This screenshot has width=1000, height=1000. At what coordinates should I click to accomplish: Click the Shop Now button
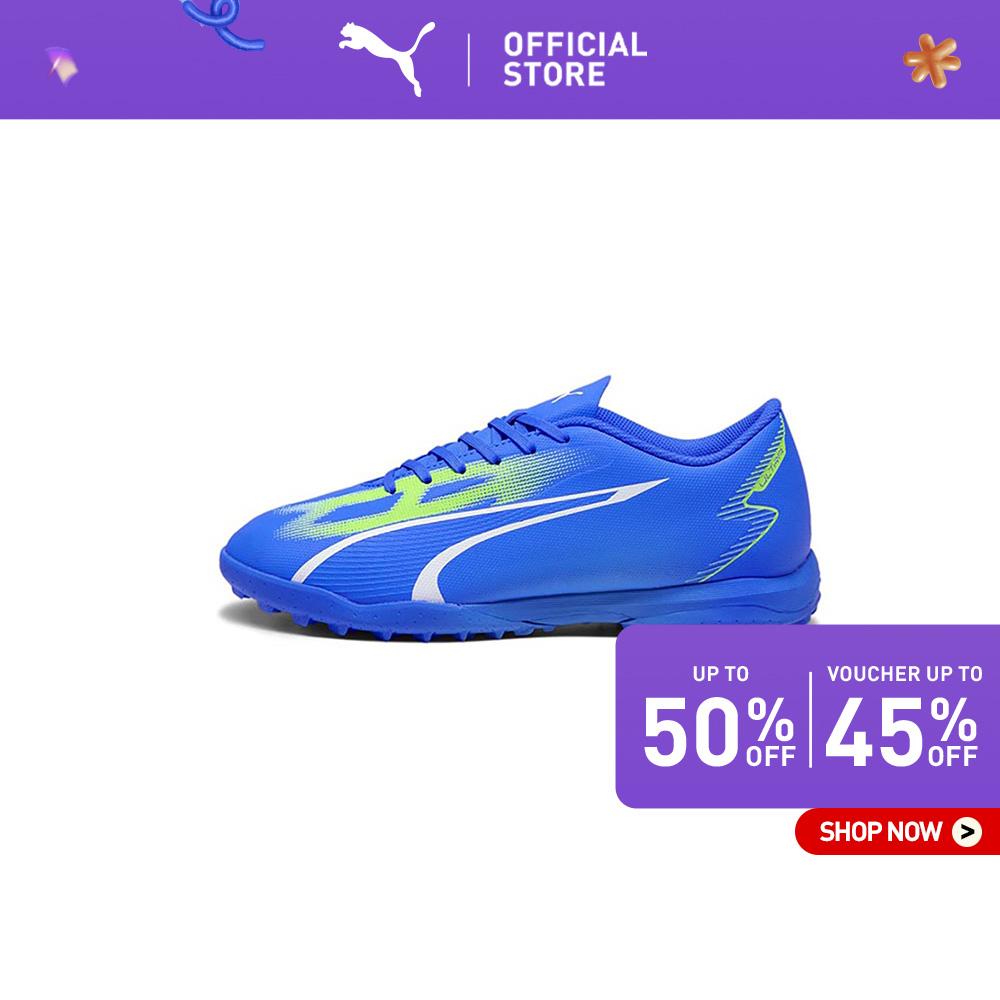coord(897,832)
